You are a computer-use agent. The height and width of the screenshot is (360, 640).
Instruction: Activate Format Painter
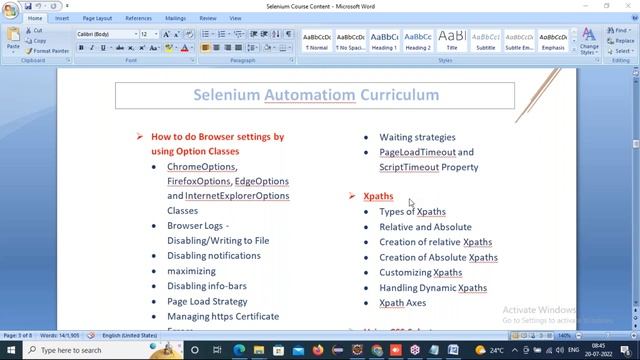pyautogui.click(x=47, y=51)
